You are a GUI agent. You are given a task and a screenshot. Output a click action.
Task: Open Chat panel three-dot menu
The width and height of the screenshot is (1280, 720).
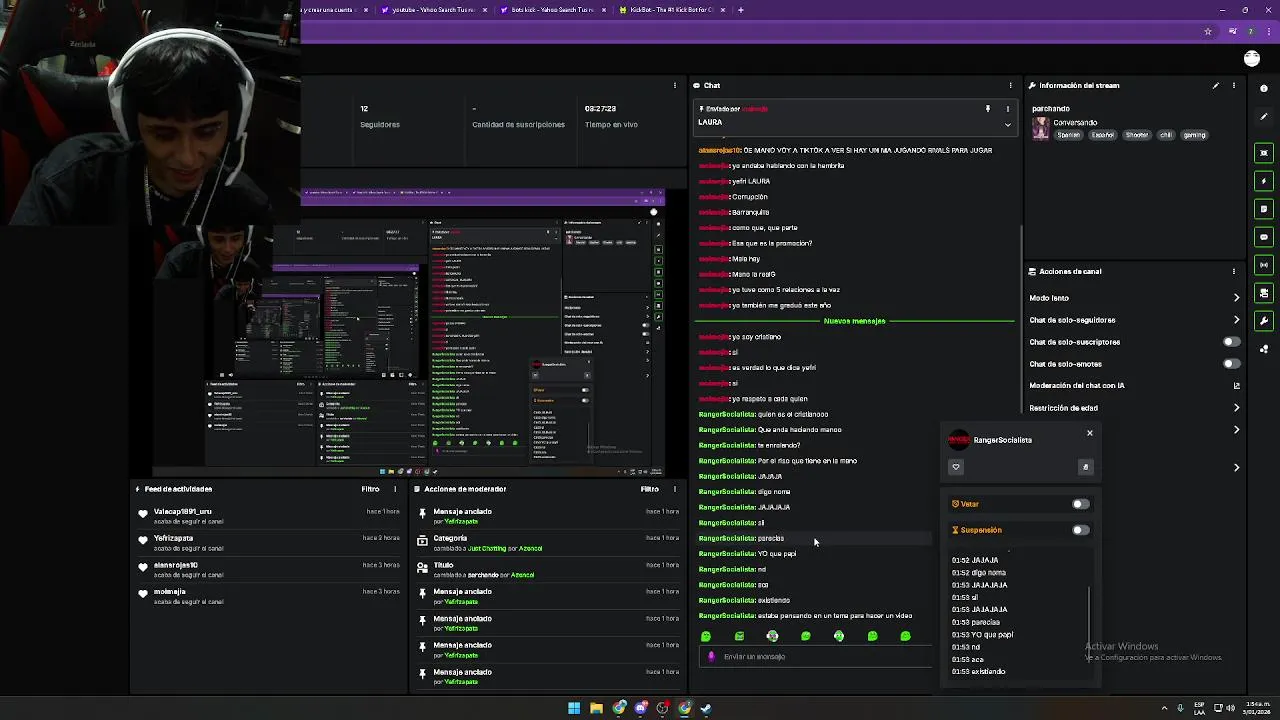[x=1010, y=85]
